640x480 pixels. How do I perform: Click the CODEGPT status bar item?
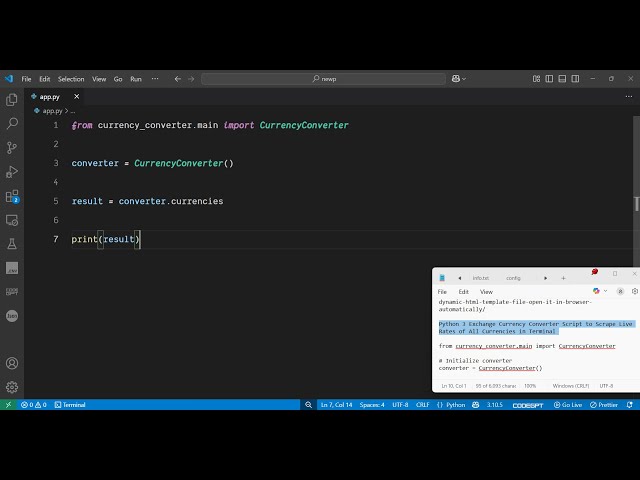(x=528, y=405)
